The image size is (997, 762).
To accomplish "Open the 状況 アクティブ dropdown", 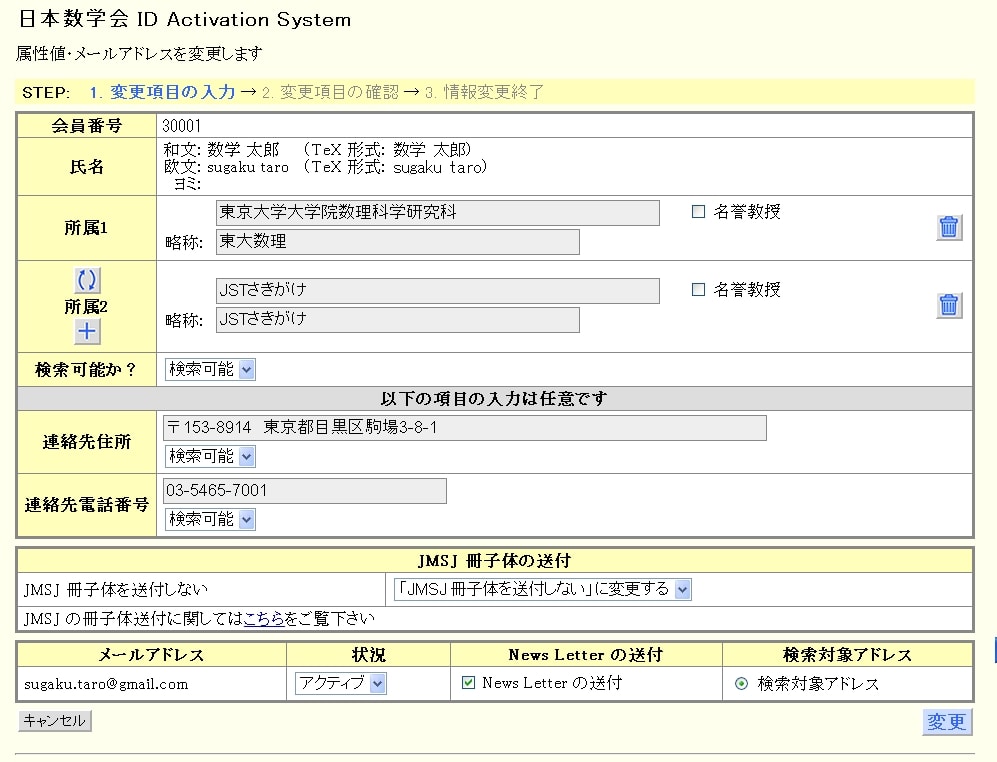I will (340, 684).
